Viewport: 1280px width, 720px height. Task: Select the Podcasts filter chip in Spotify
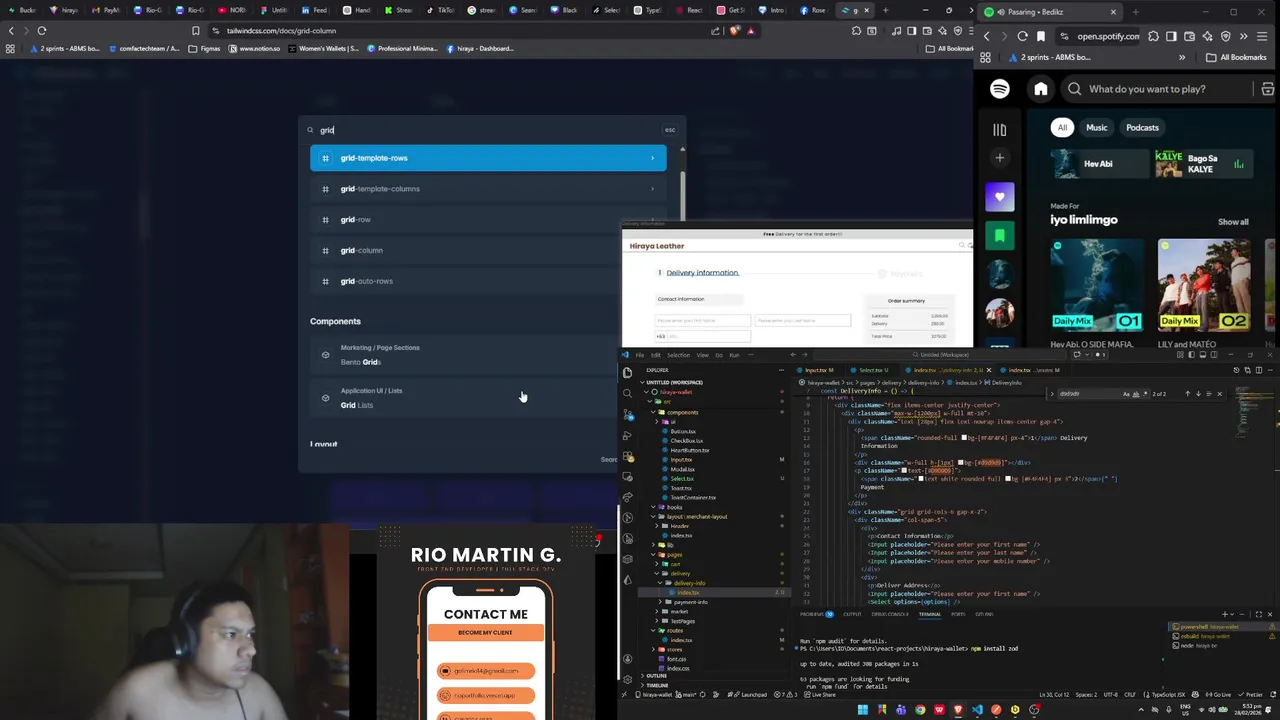tap(1142, 127)
